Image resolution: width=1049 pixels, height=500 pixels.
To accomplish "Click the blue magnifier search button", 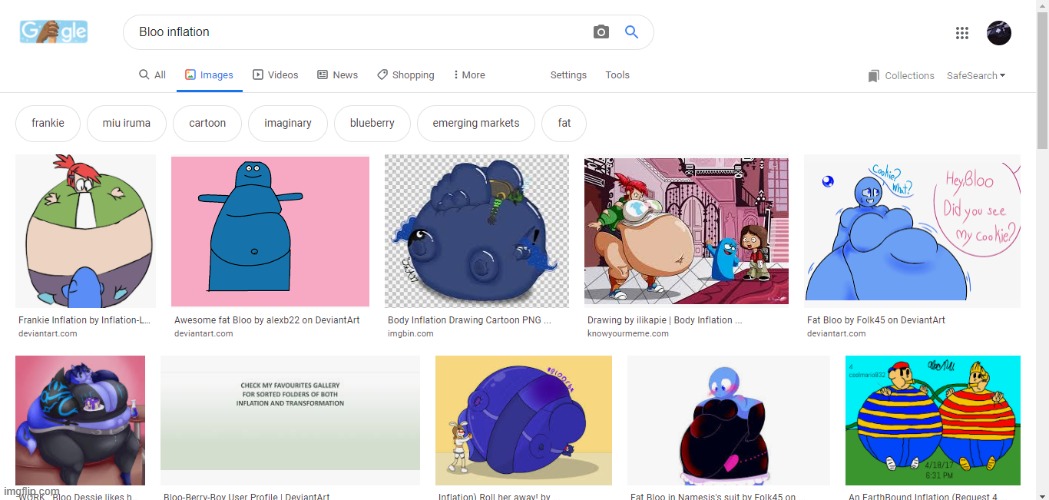I will point(631,31).
